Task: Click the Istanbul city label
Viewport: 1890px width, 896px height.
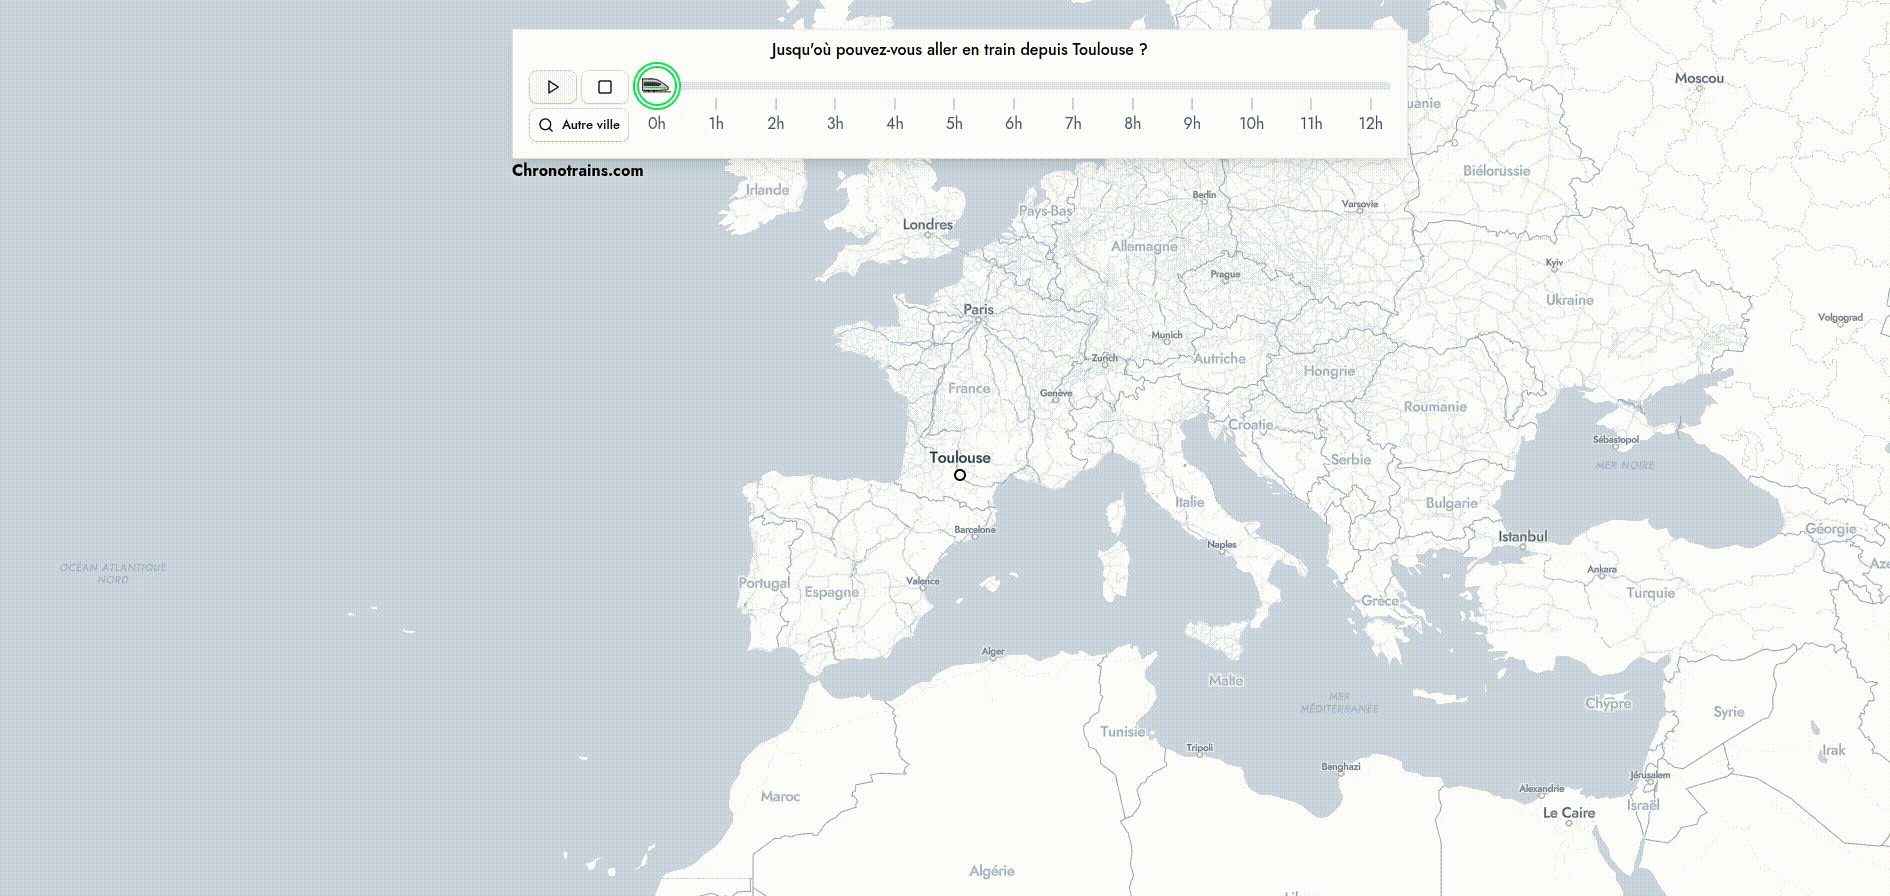Action: point(1522,537)
